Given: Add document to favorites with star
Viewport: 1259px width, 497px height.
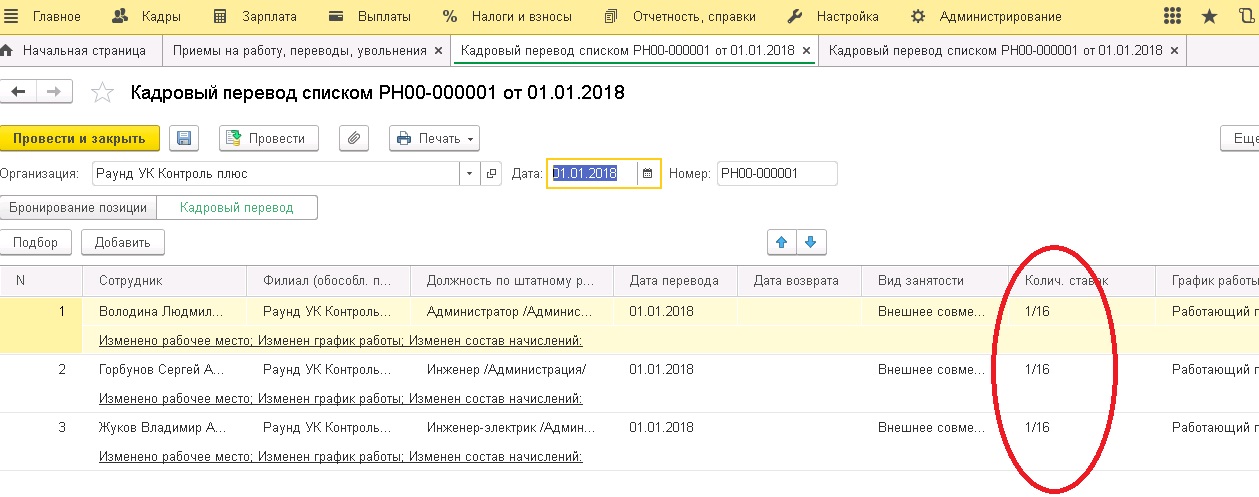Looking at the screenshot, I should pos(102,93).
